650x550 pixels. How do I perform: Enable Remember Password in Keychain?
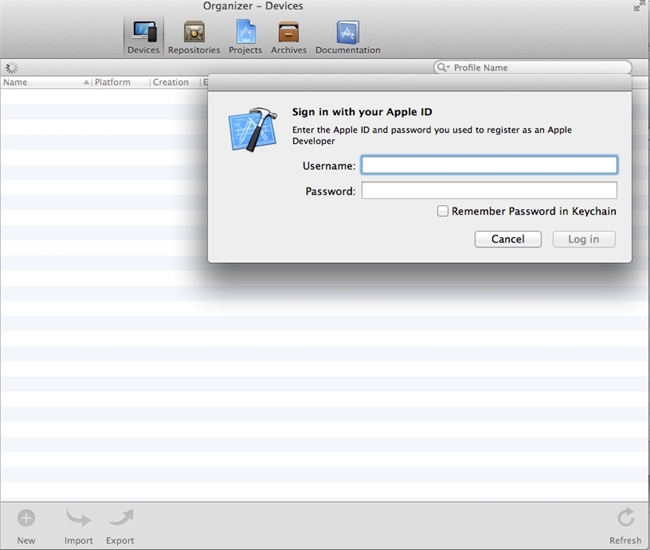pos(442,211)
